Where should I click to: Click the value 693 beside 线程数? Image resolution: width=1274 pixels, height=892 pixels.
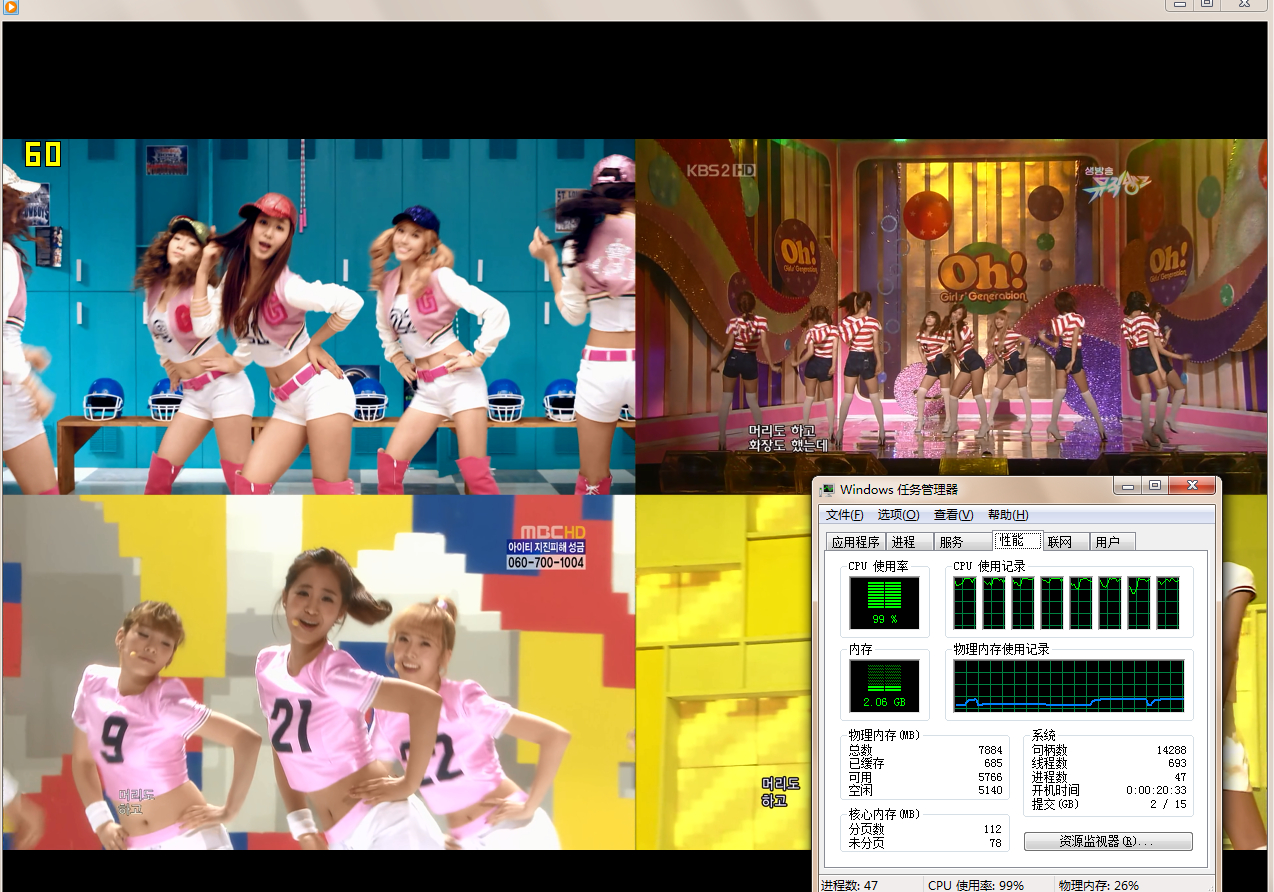coord(1177,764)
